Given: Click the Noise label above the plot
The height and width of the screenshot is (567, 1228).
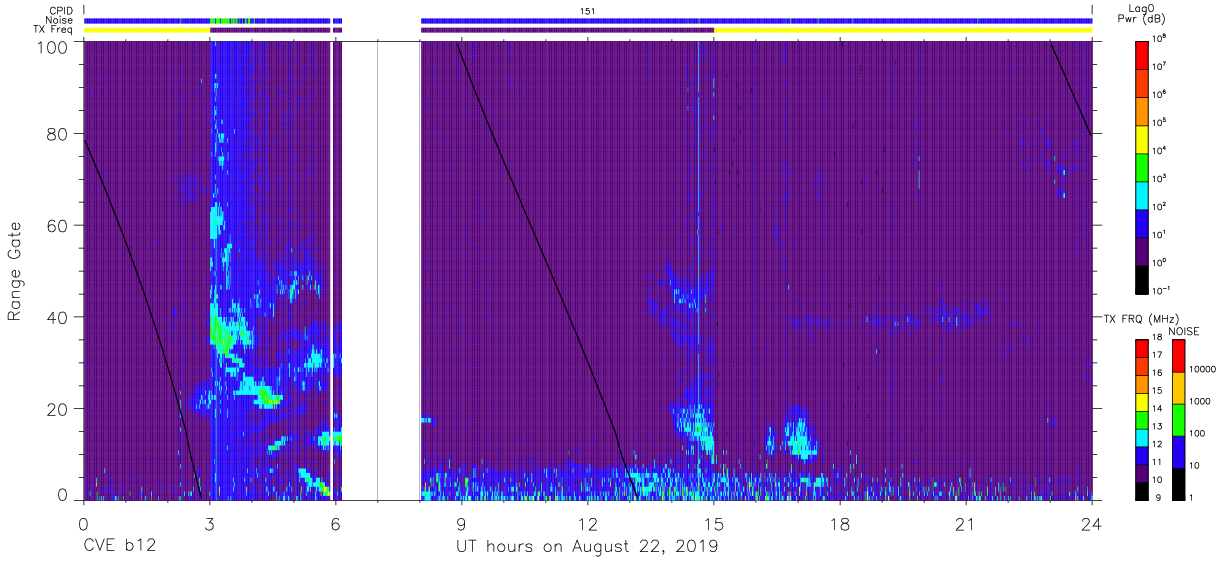Looking at the screenshot, I should point(60,20).
